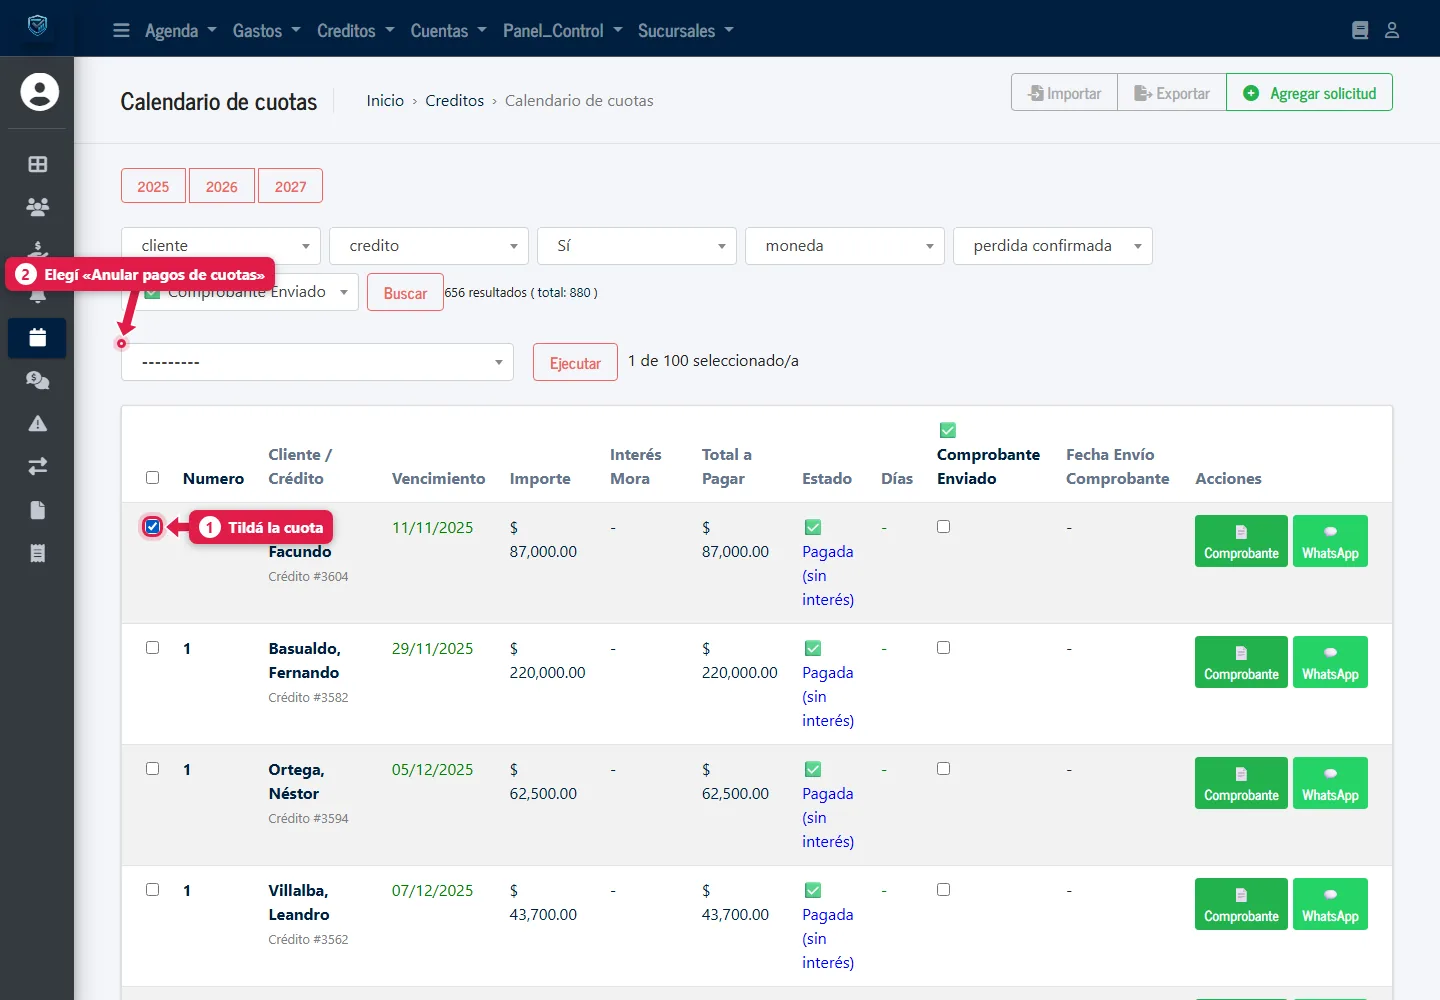
Task: Tick the row checkbox for Ortega, Néstor
Action: point(153,769)
